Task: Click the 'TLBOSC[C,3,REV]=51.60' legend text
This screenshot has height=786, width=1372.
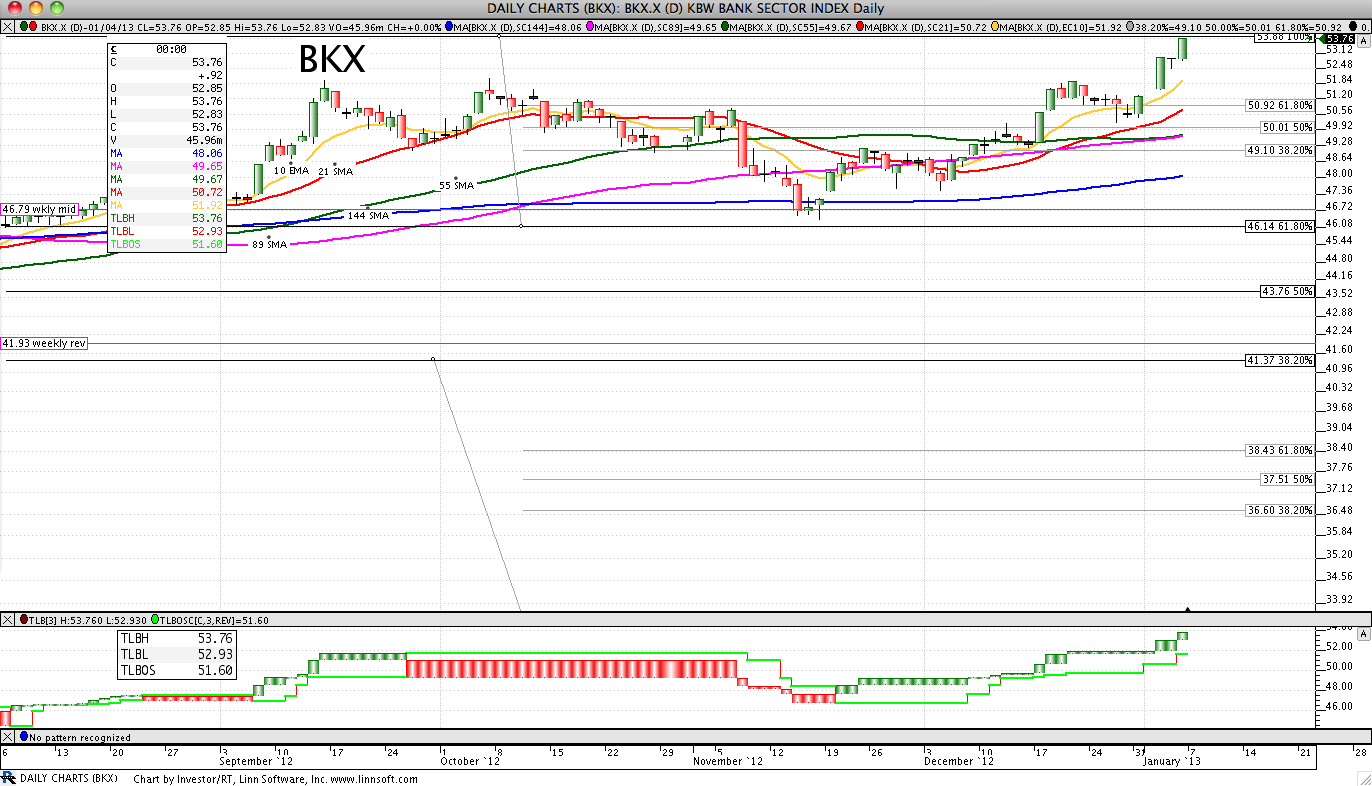Action: pos(215,620)
